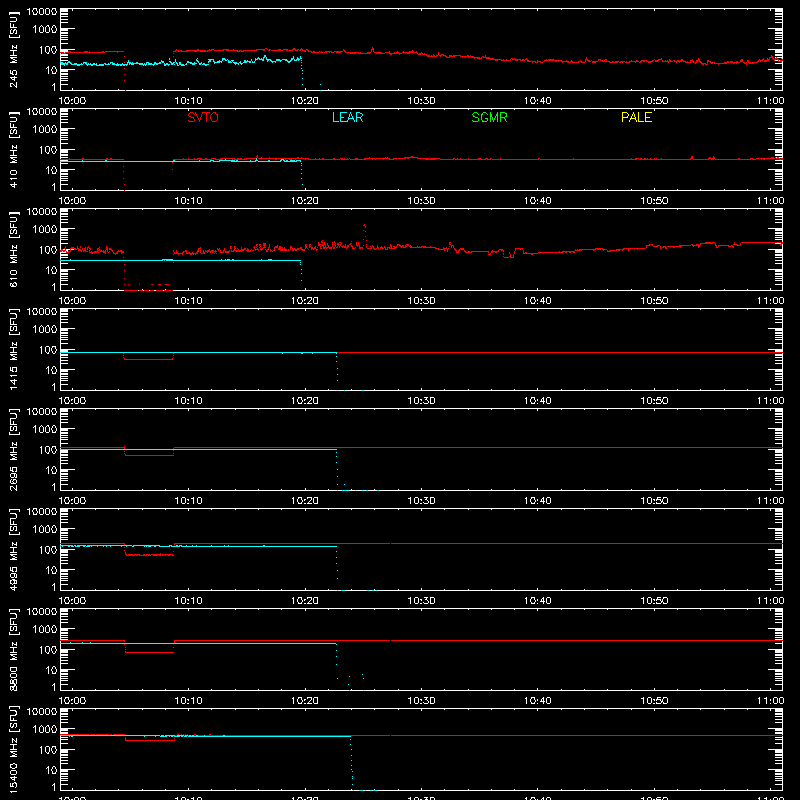Viewport: 800px width, 800px height.
Task: Click the 1000 y-axis label of 410 MHz plot
Action: (x=45, y=129)
